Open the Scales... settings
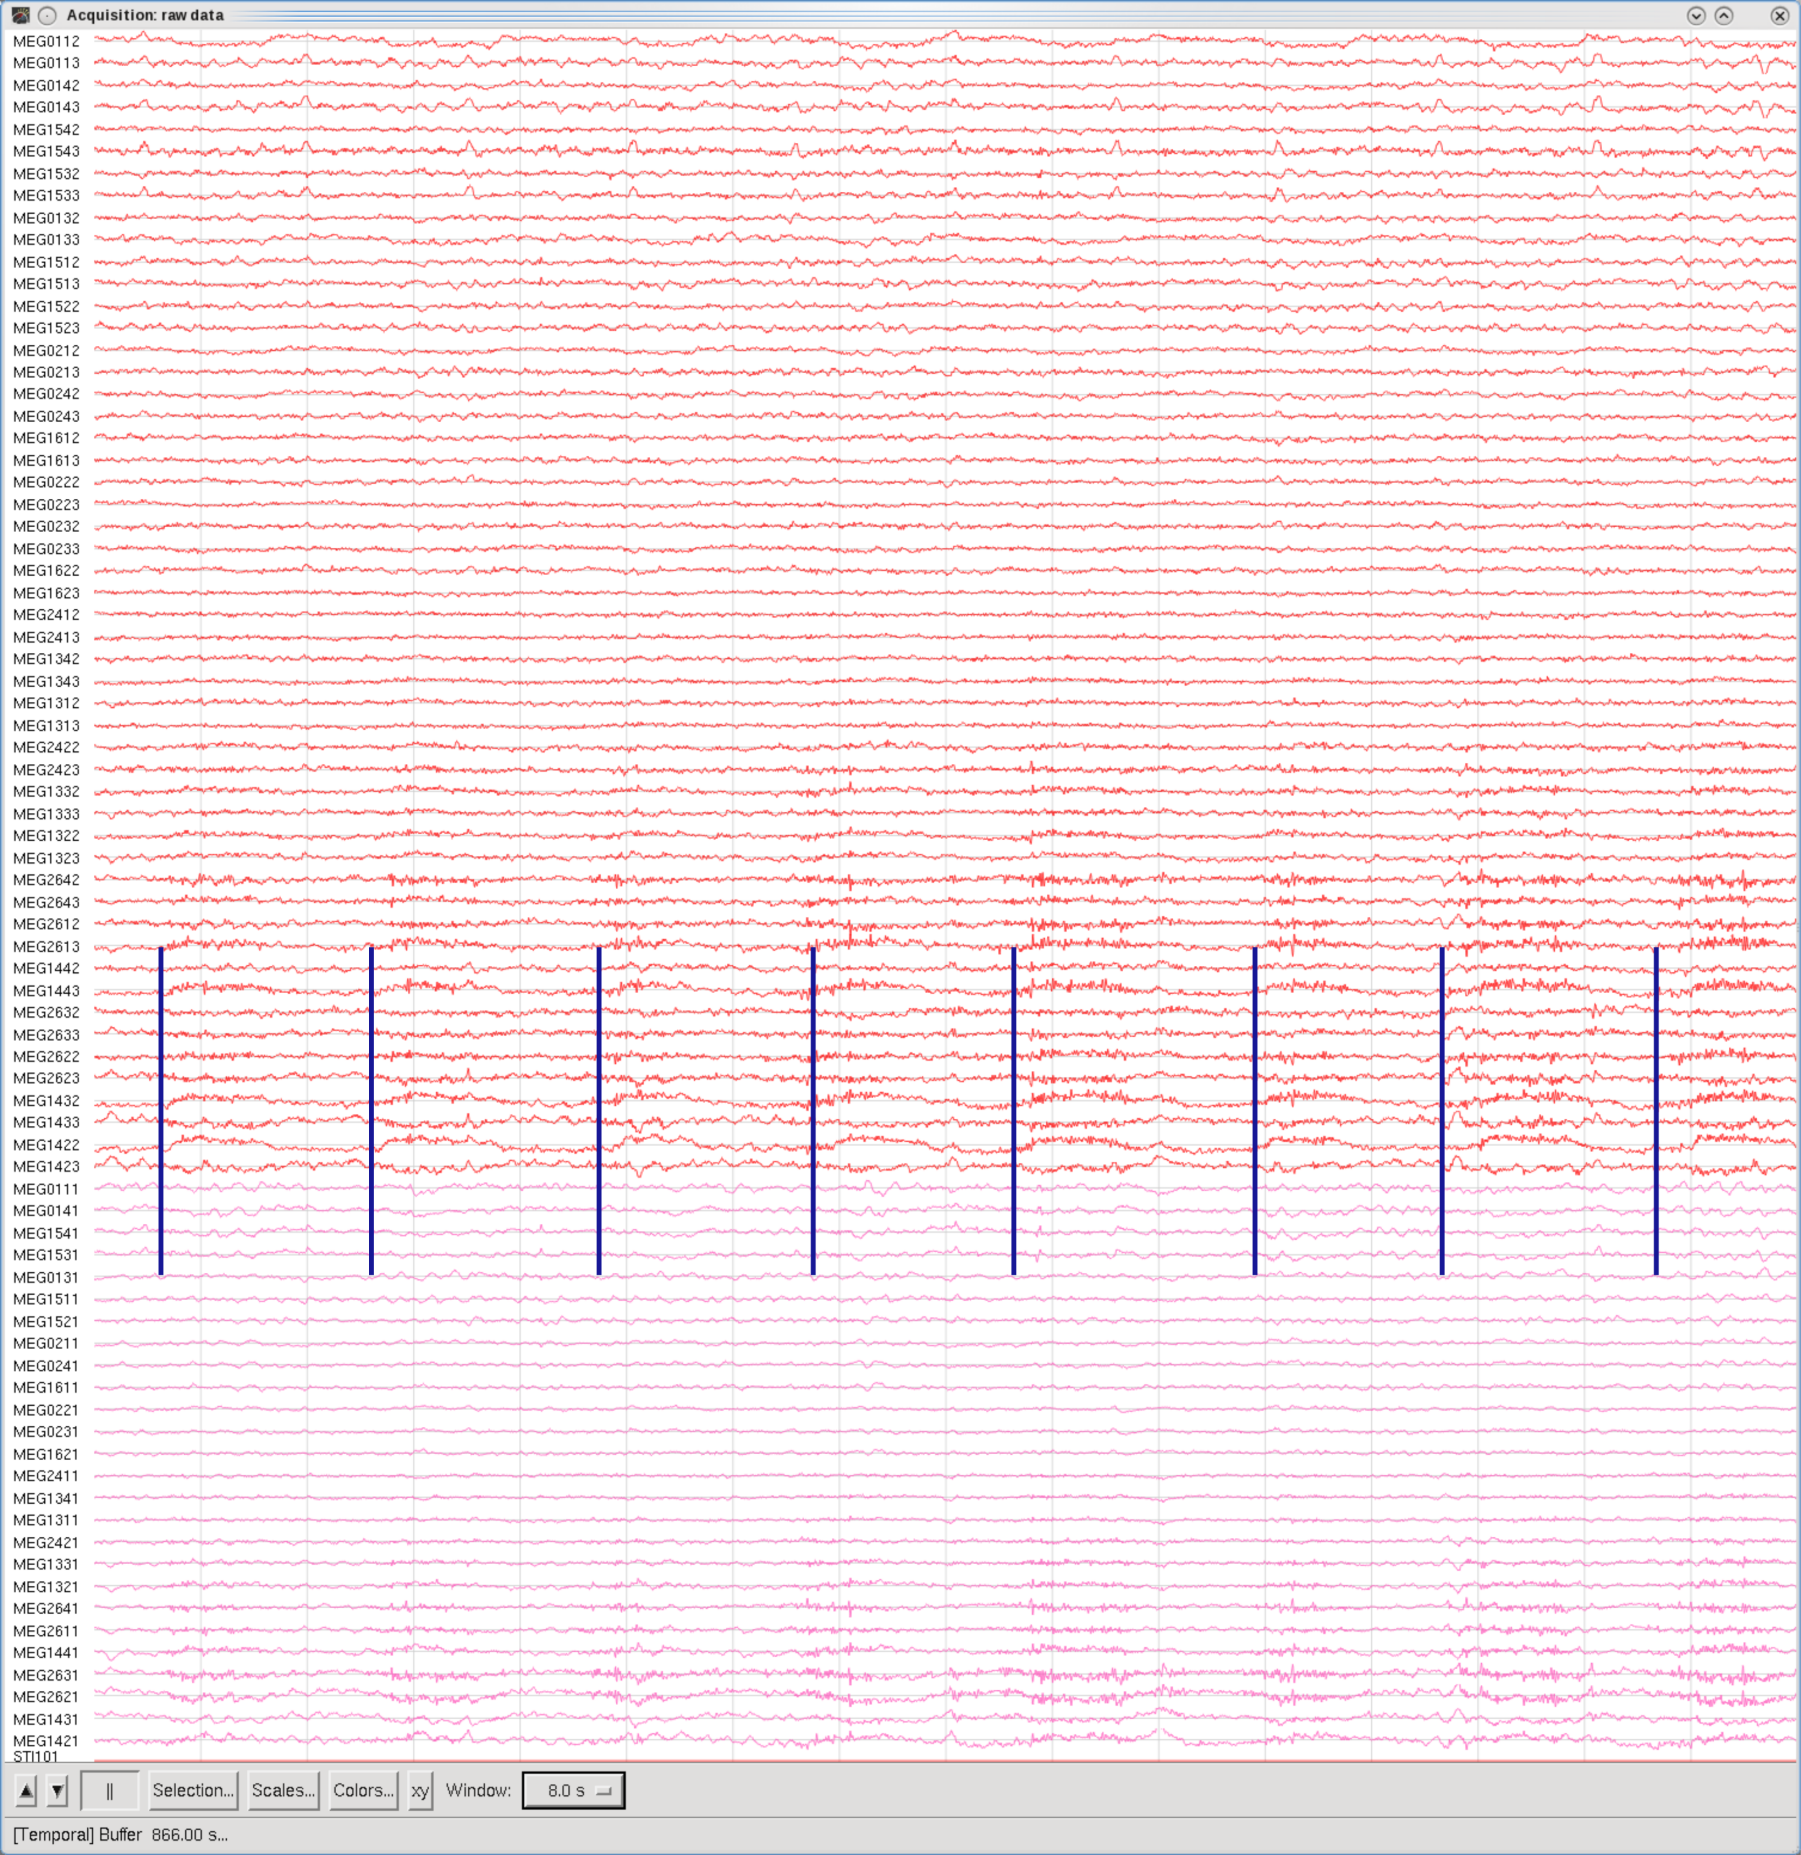The image size is (1801, 1855). click(x=283, y=1790)
